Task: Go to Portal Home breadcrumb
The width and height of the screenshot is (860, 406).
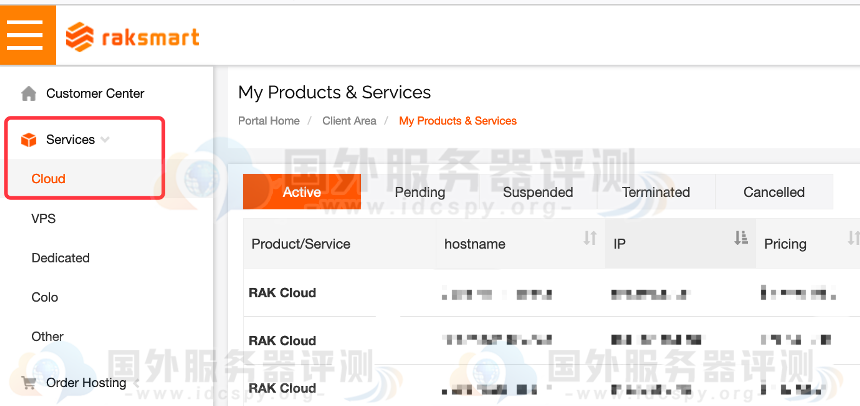Action: (x=269, y=121)
